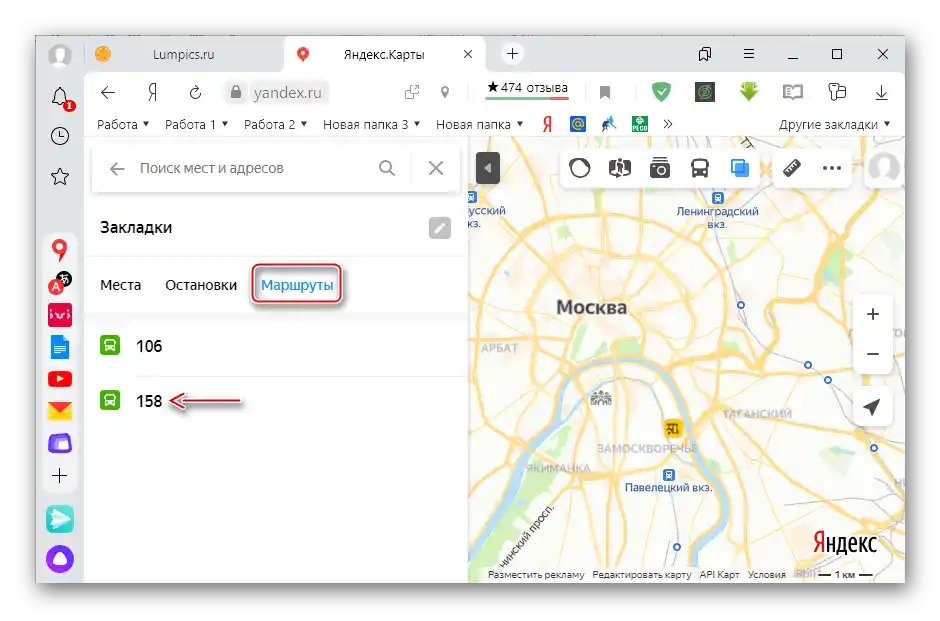Expand Новая папка bookmarks folder
This screenshot has width=940, height=621.
[480, 124]
